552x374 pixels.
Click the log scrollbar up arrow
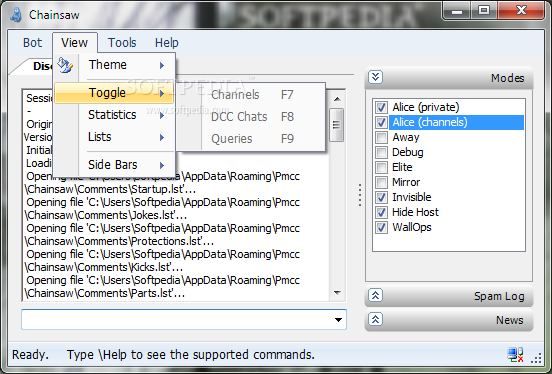click(x=337, y=99)
